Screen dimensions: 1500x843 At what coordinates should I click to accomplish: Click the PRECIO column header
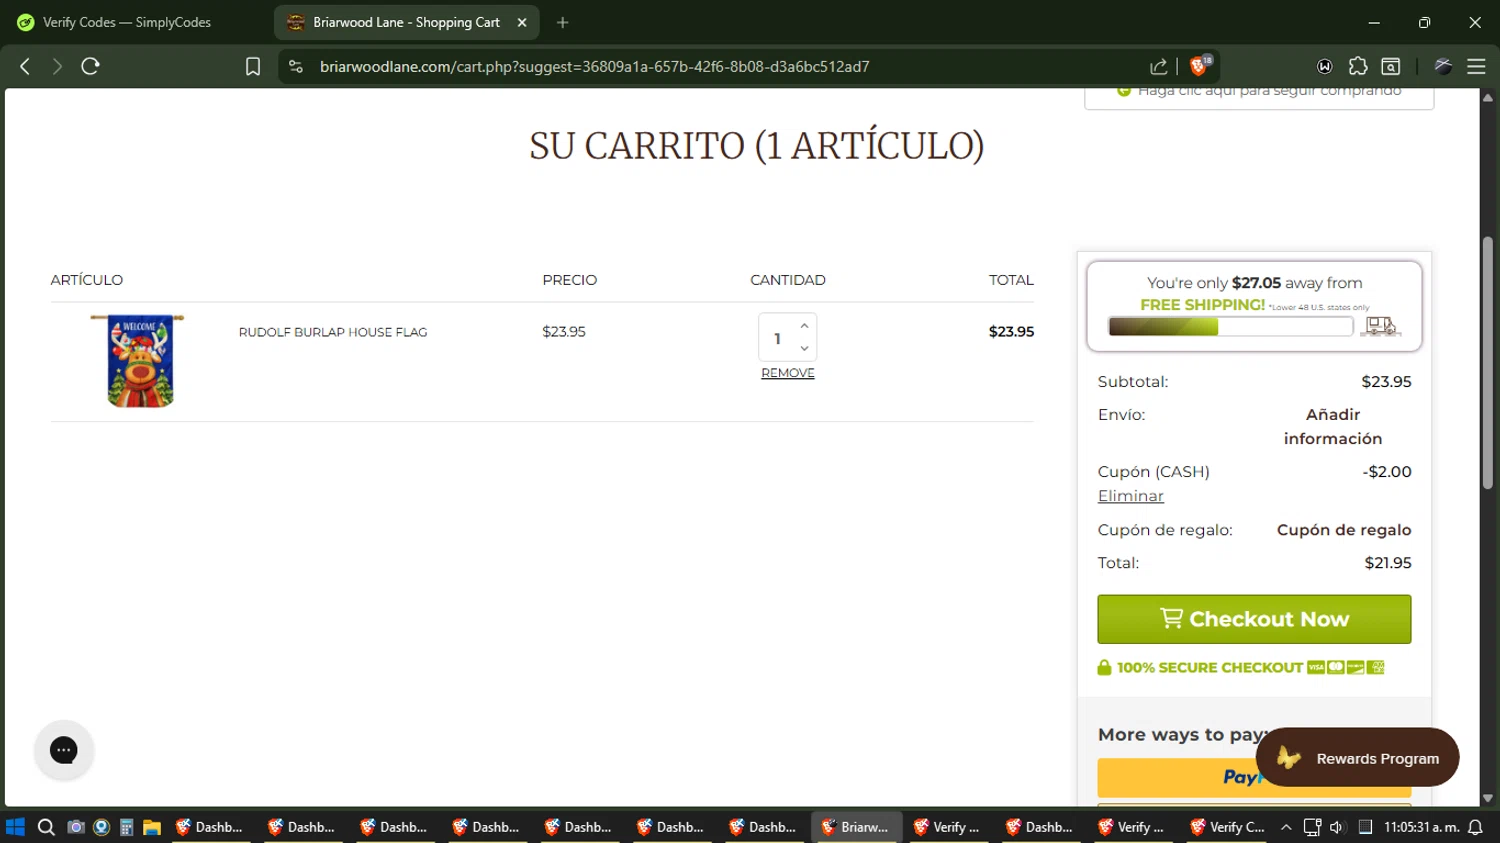click(x=570, y=280)
